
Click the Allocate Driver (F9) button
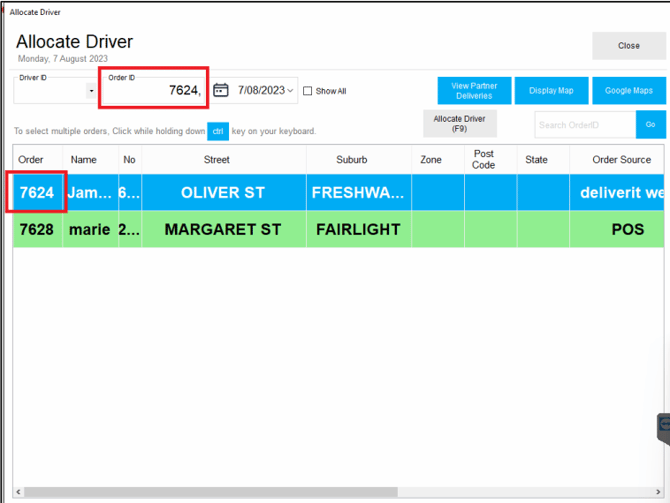pos(459,124)
